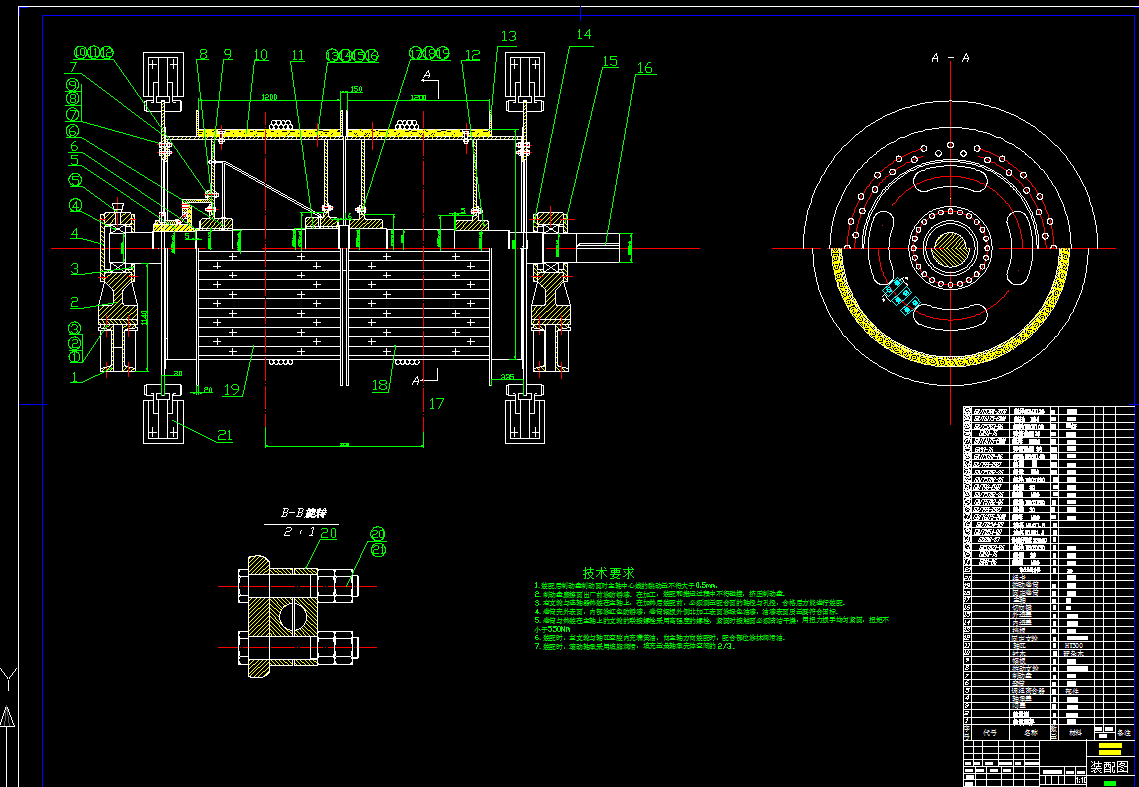The image size is (1139, 787).
Task: Select plain leader number 8 at top
Action: pyautogui.click(x=203, y=54)
